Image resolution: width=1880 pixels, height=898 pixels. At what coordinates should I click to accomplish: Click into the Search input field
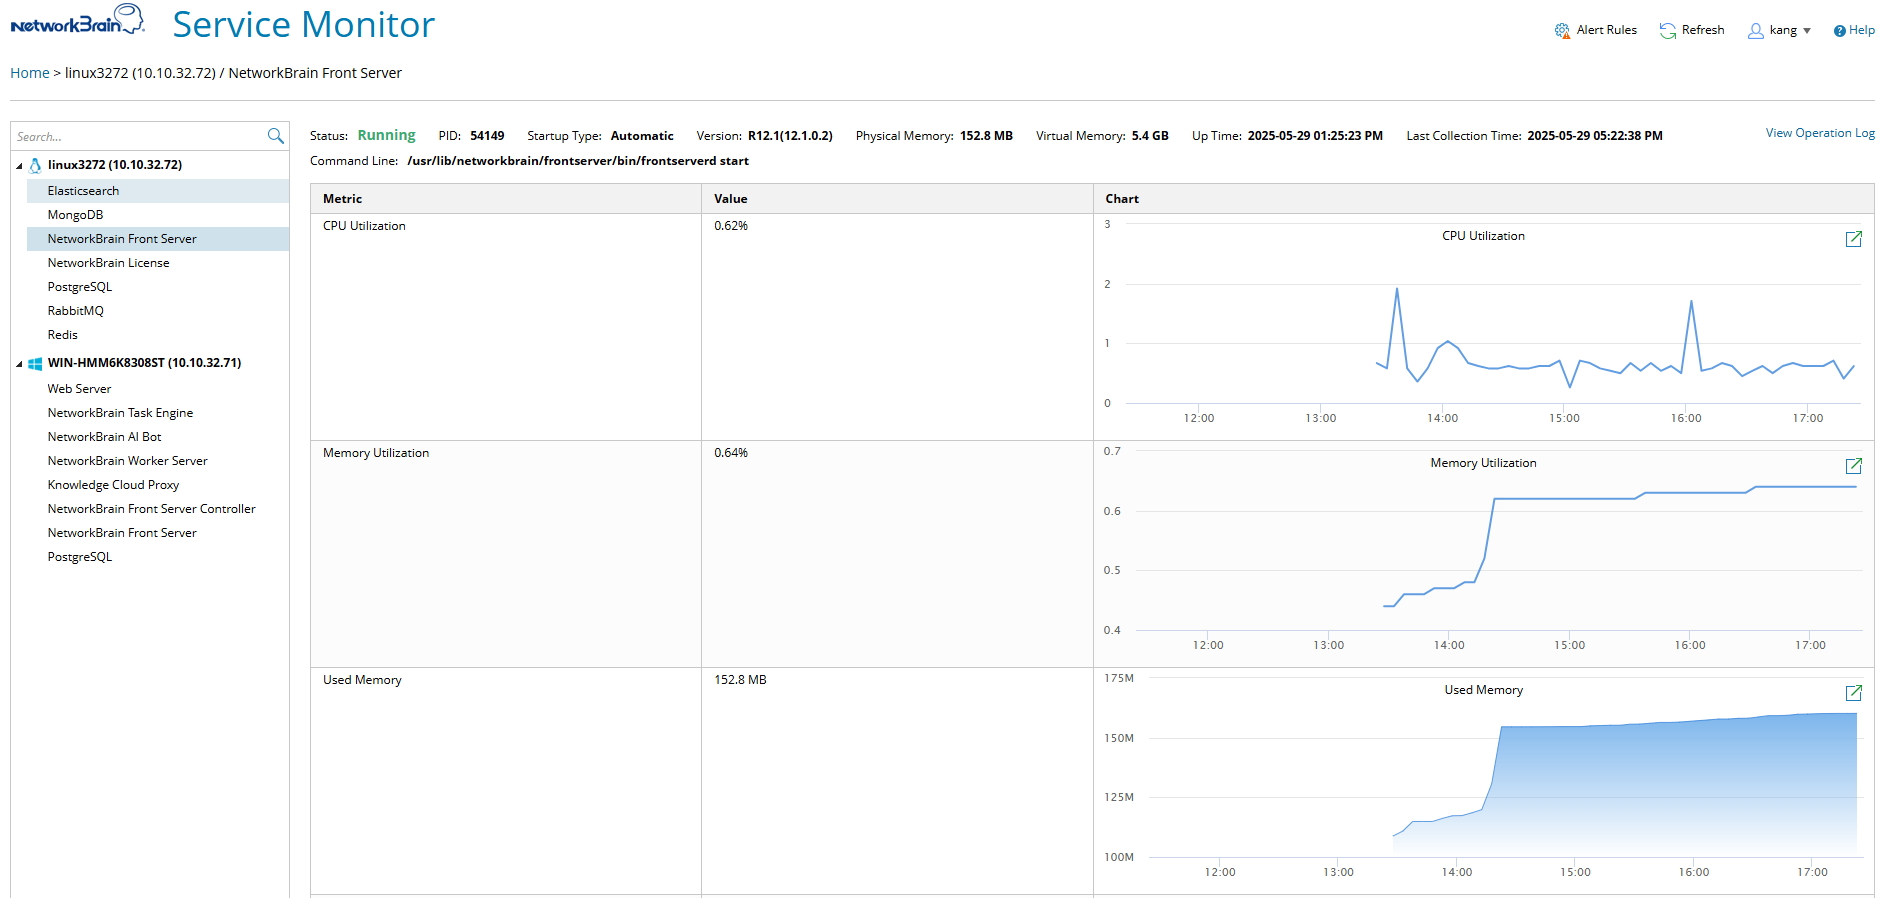138,136
